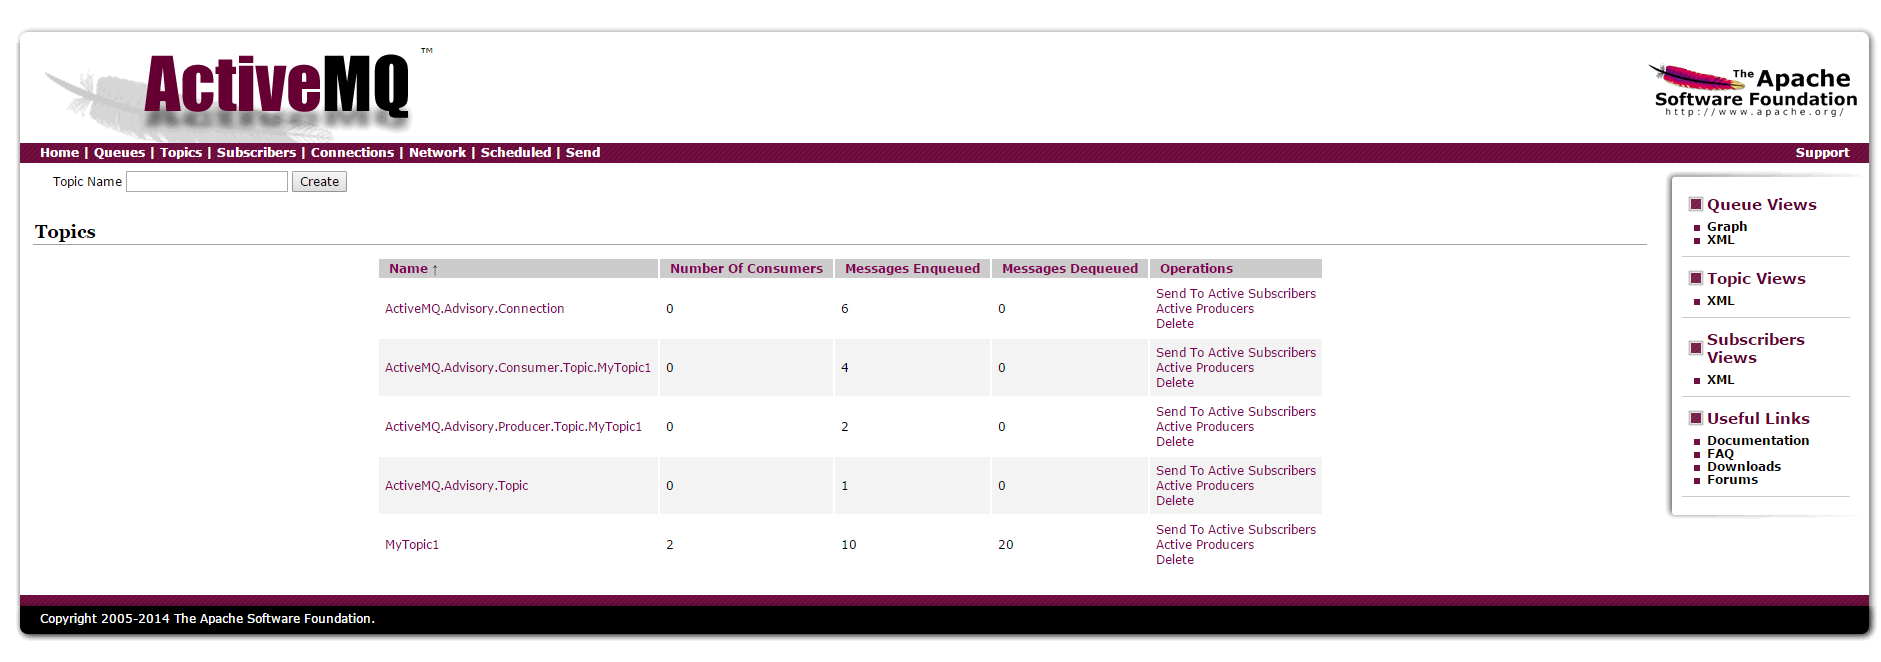Viewport: 1881px width, 662px height.
Task: Go to Home in navigation bar
Action: (x=59, y=153)
